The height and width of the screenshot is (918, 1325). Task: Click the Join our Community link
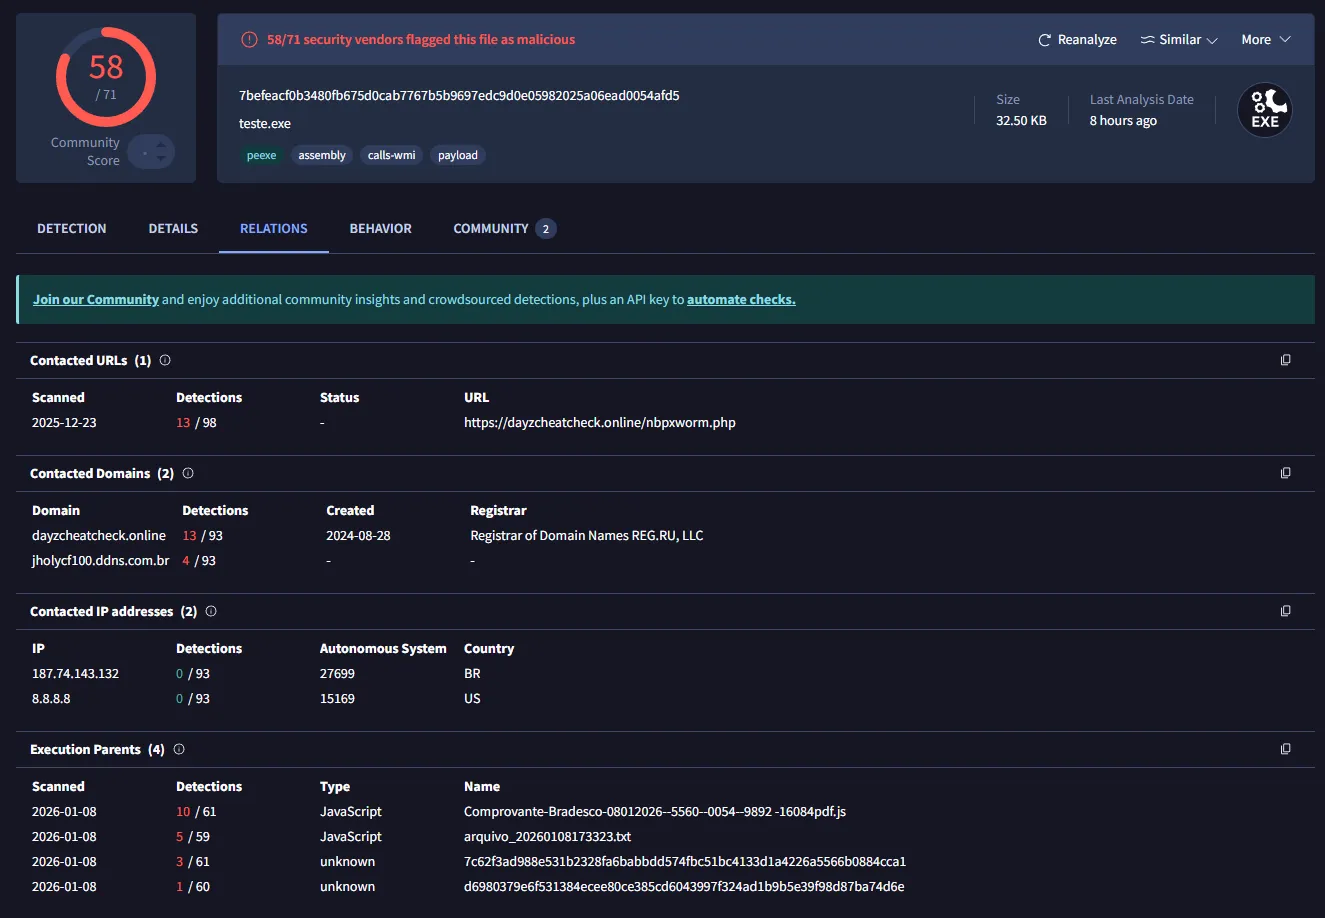(96, 299)
